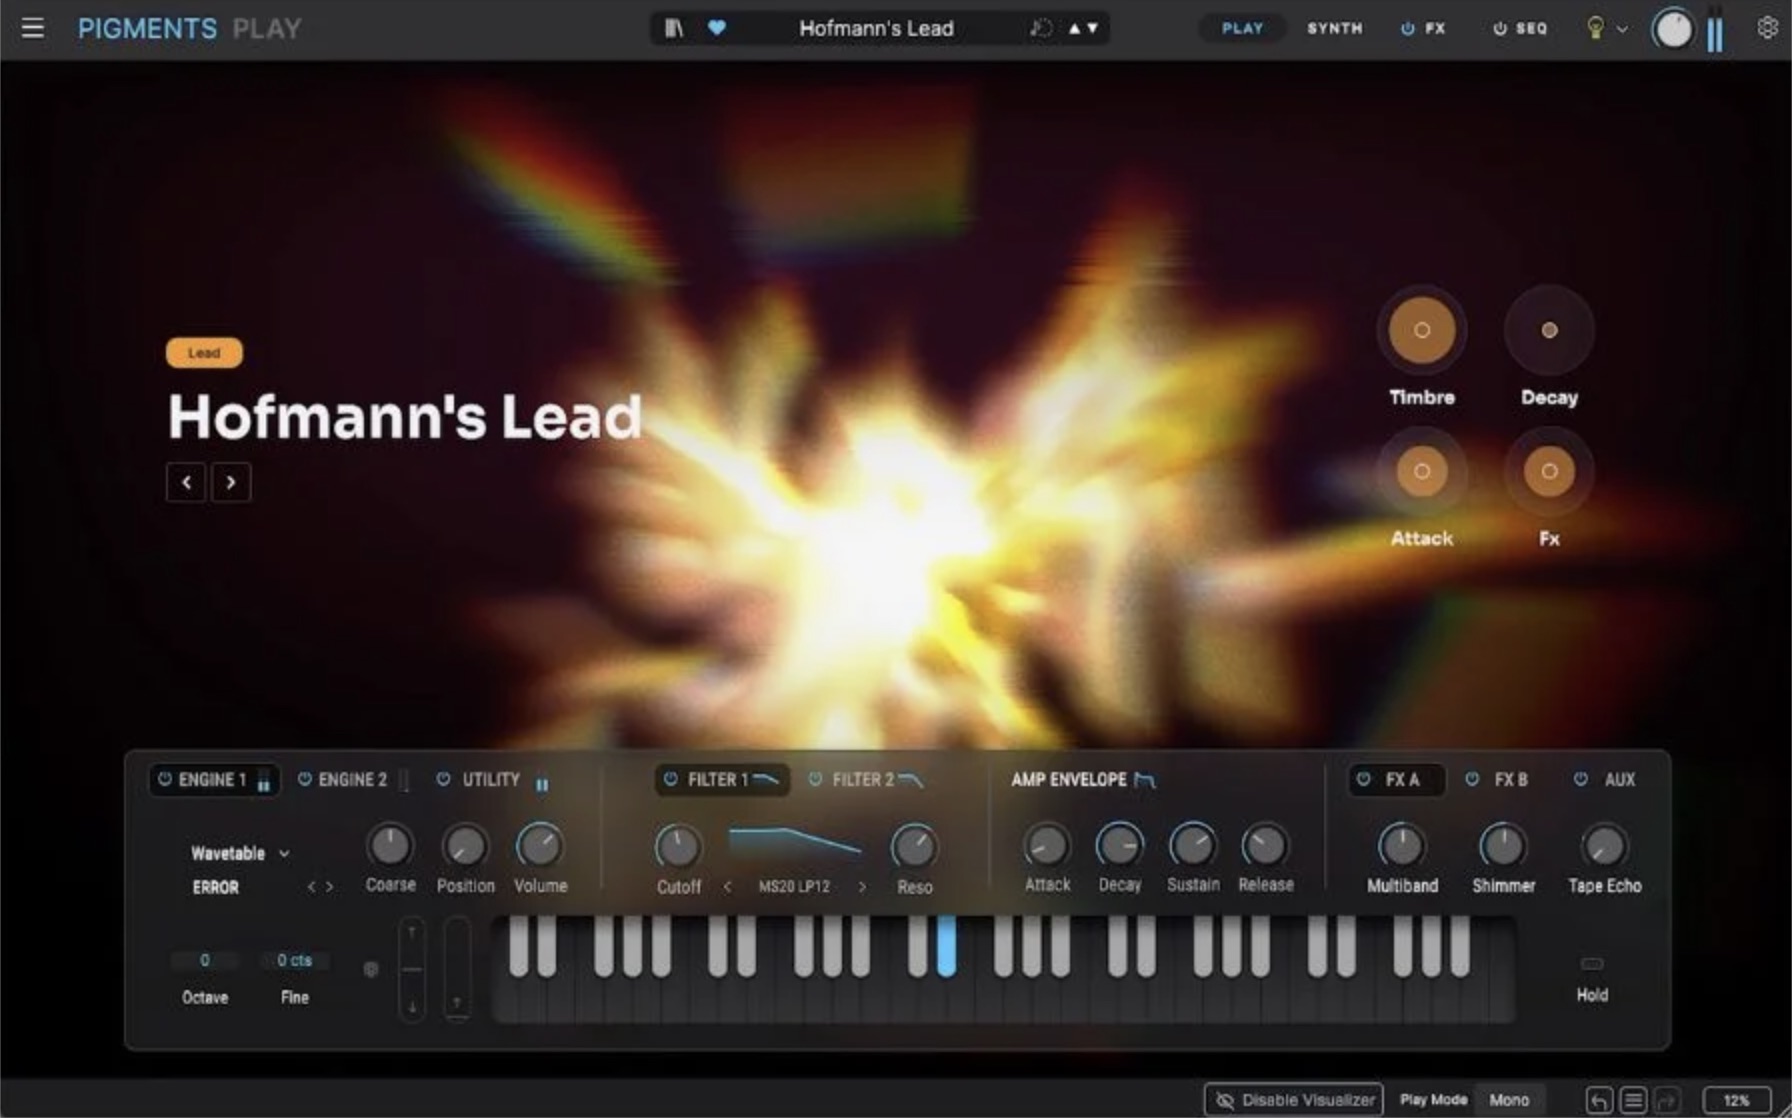Toggle the SEQ power button in header
Screen dimensions: 1792x1118
[x=1500, y=29]
